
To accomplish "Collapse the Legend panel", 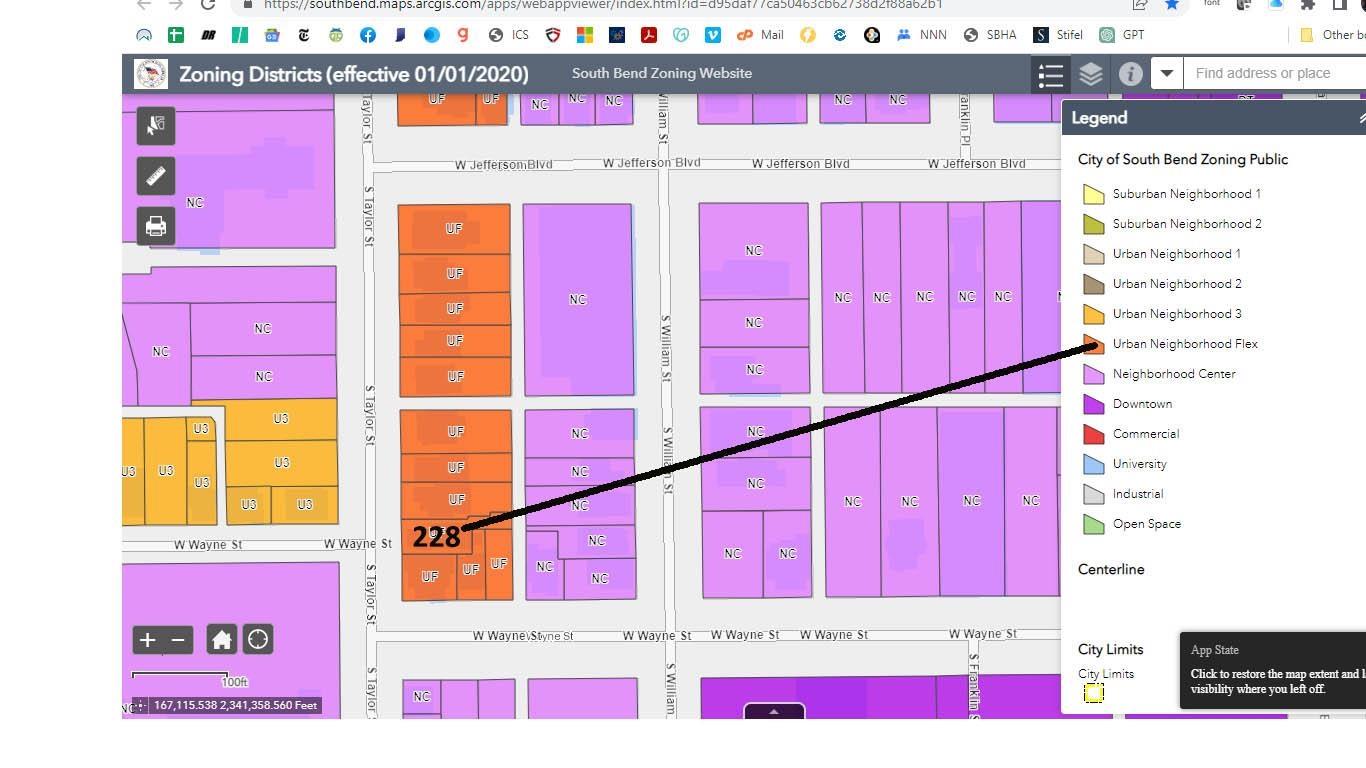I will pyautogui.click(x=1361, y=118).
